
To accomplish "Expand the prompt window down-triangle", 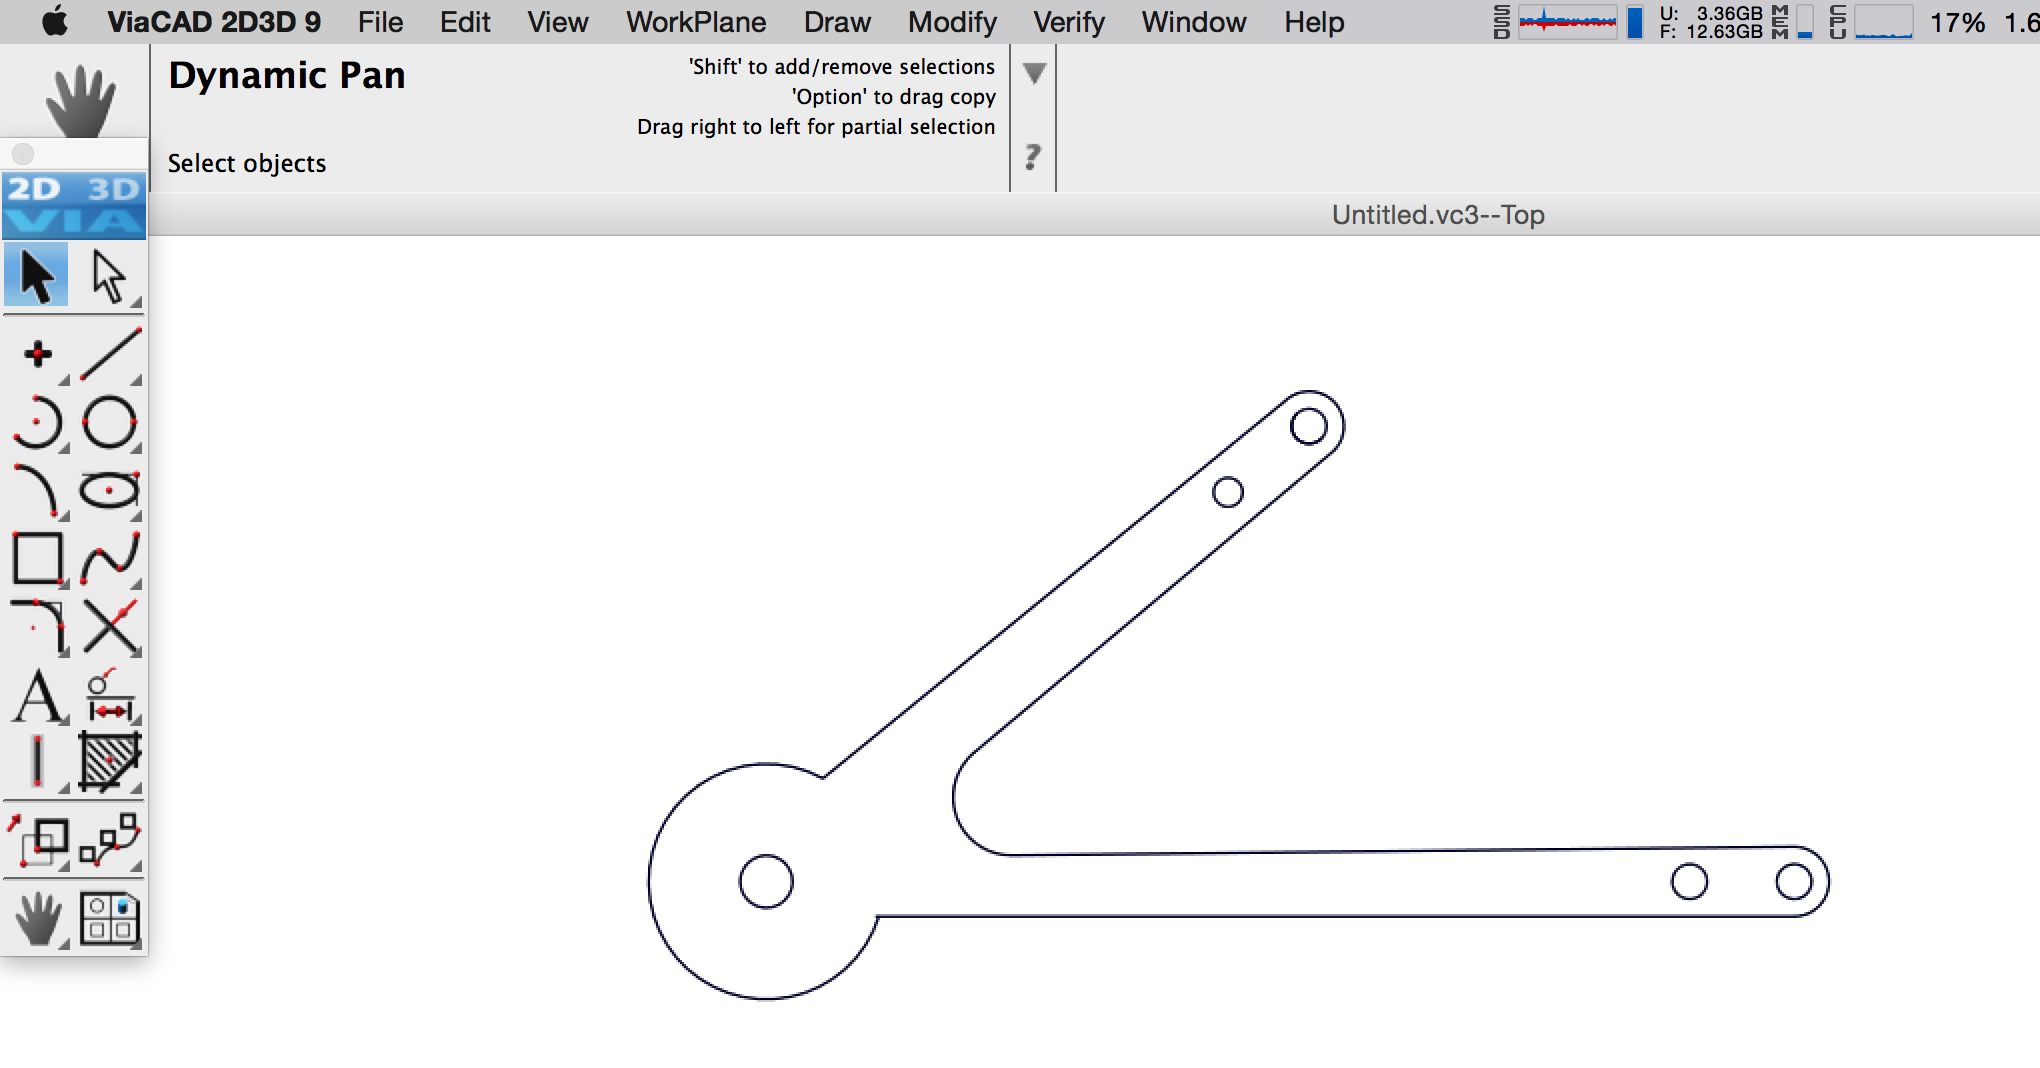I will [x=1034, y=72].
